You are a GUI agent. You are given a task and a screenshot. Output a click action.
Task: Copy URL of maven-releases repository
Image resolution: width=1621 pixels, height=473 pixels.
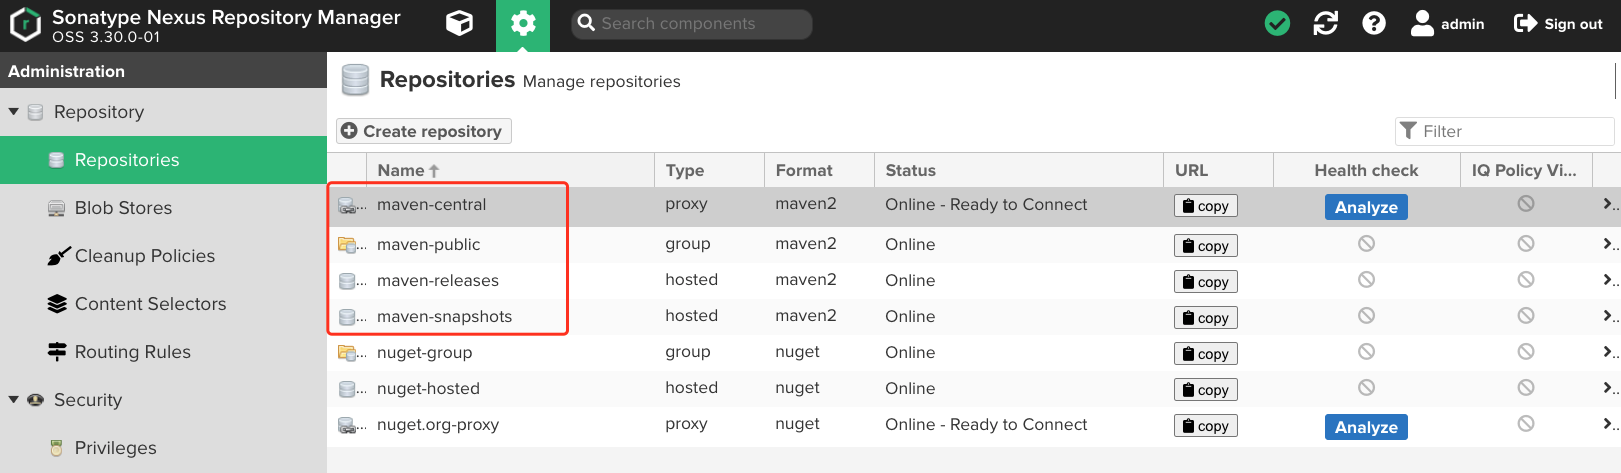pos(1206,282)
